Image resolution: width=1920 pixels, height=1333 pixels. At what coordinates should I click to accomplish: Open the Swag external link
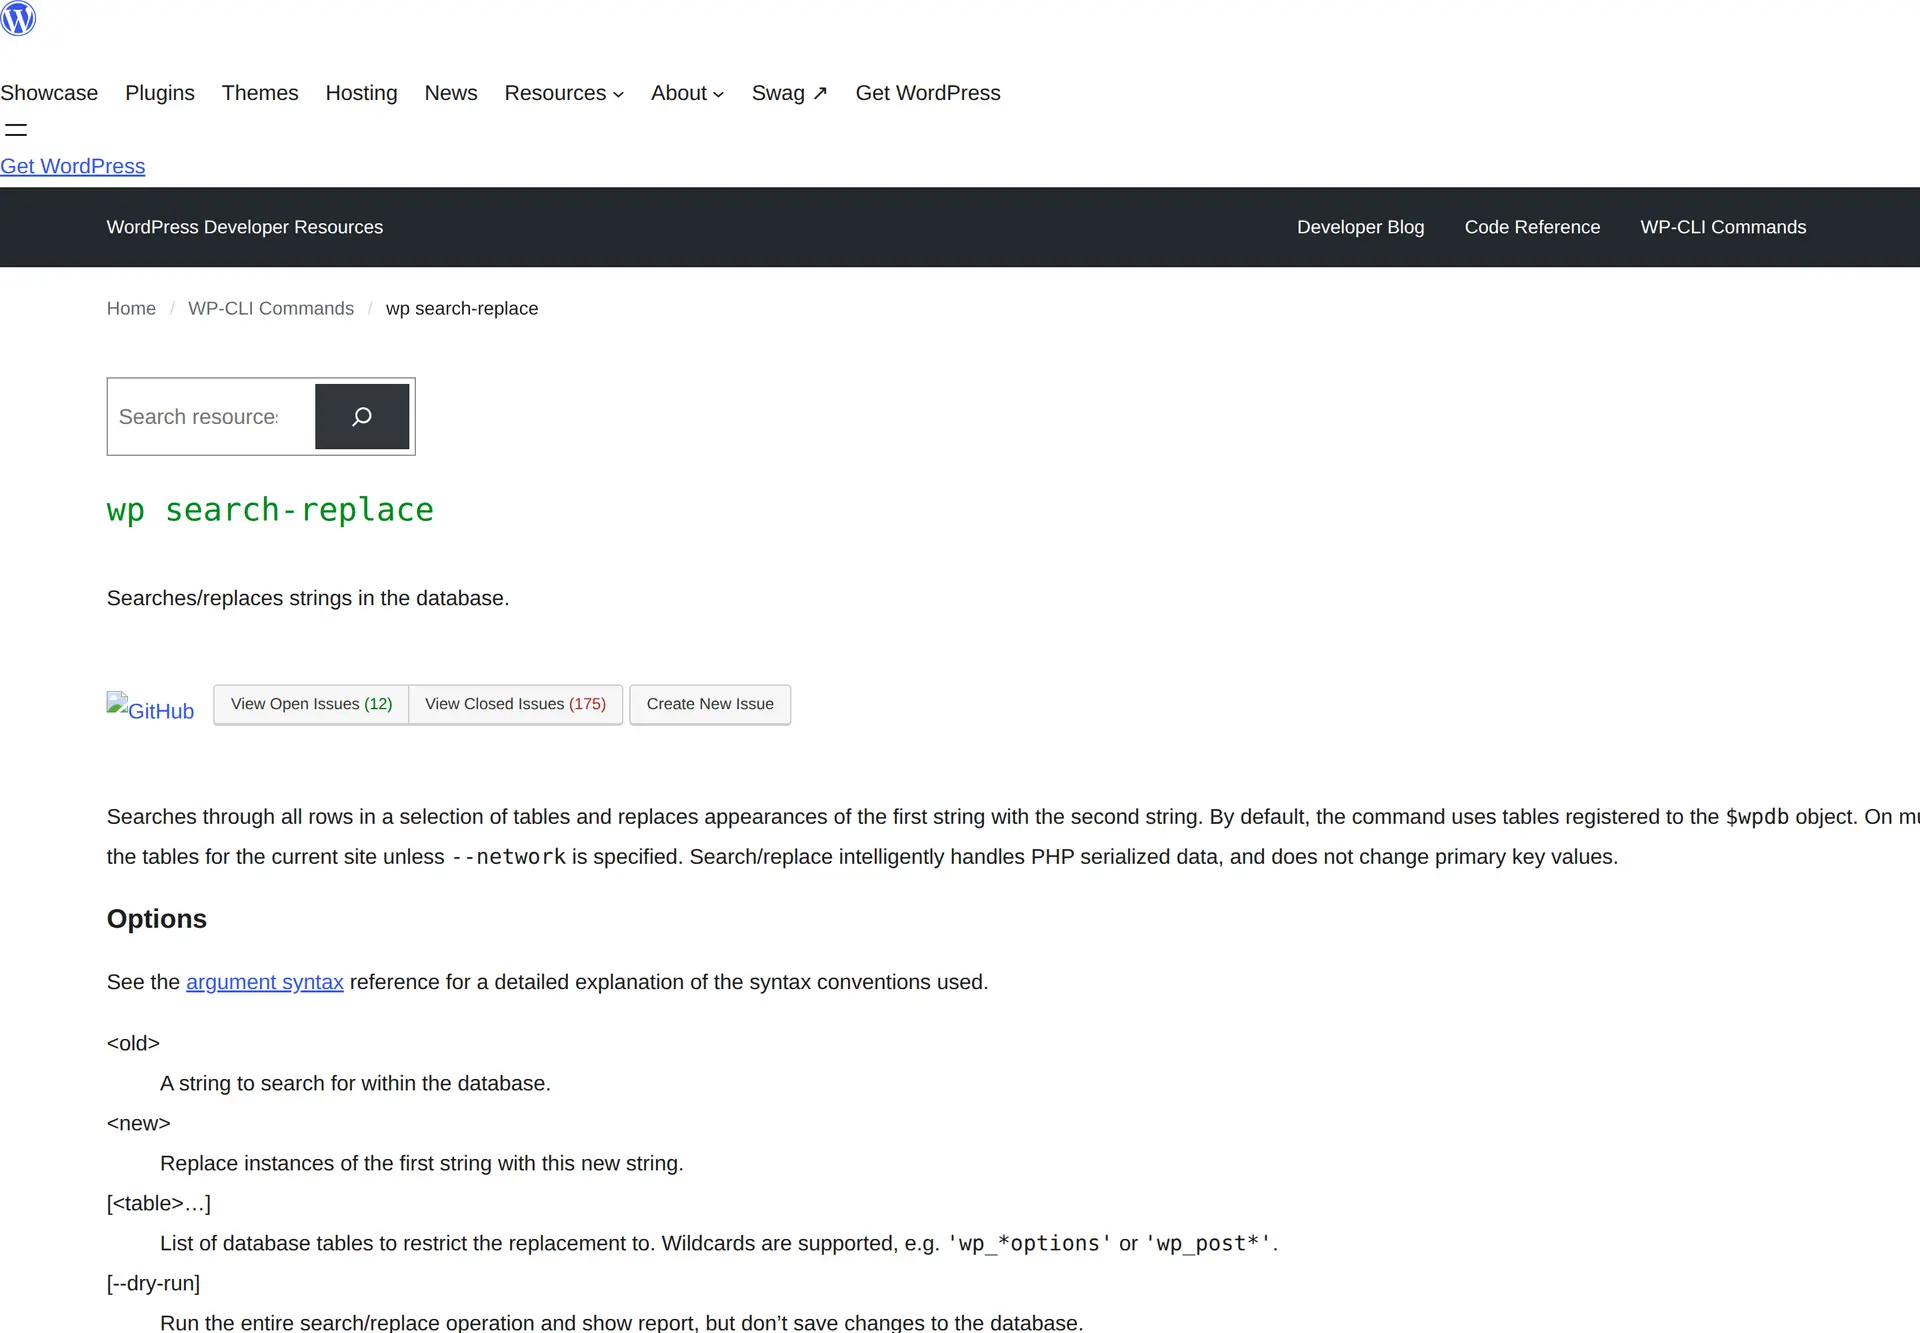[x=790, y=93]
